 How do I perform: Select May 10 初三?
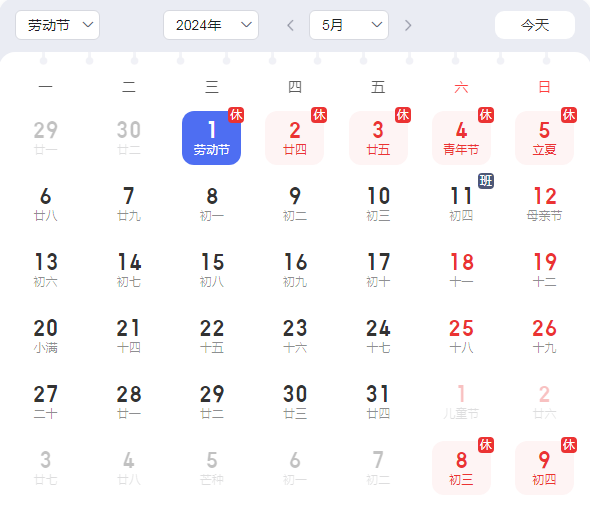[378, 204]
